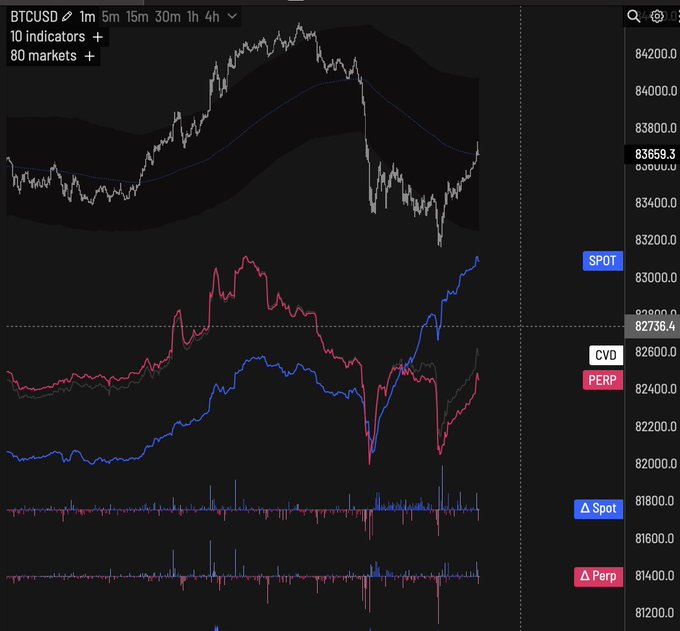This screenshot has height=631, width=680.
Task: Click the 82600.0 price axis label
Action: [656, 352]
